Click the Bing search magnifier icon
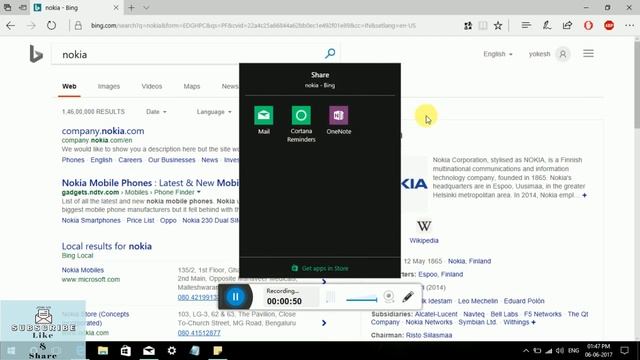 pyautogui.click(x=330, y=53)
